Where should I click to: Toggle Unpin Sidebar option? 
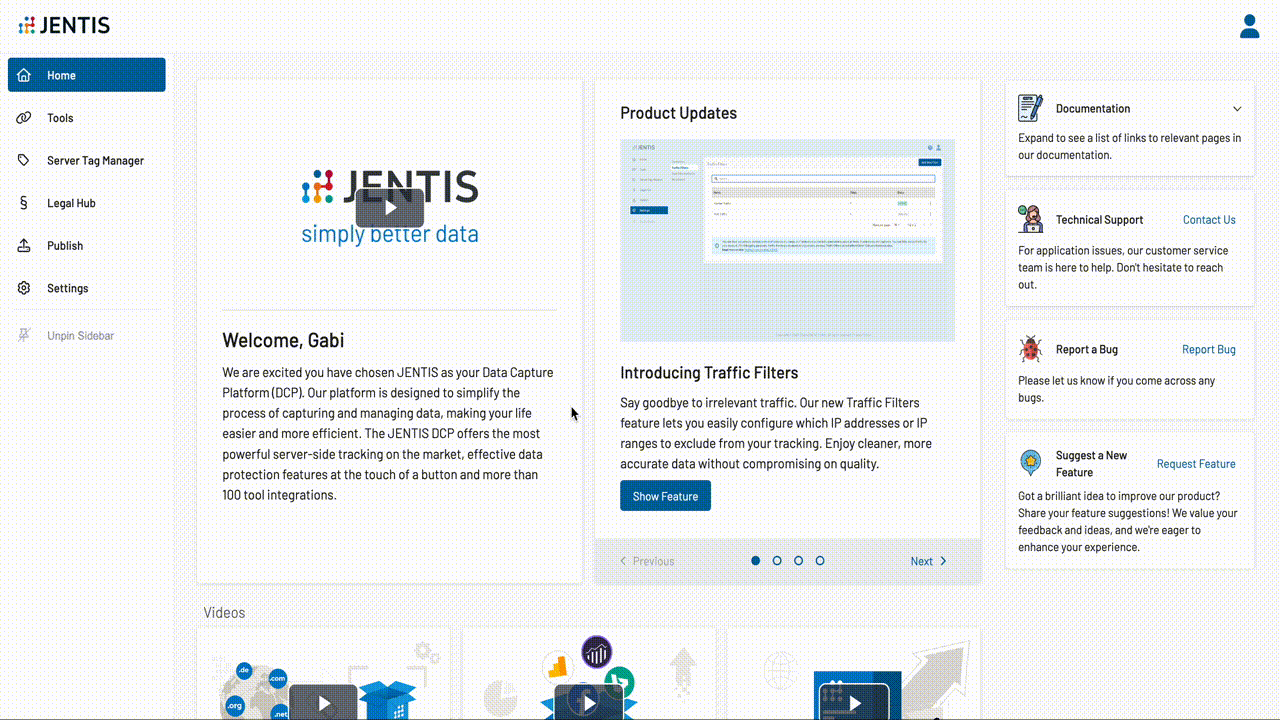pos(87,335)
